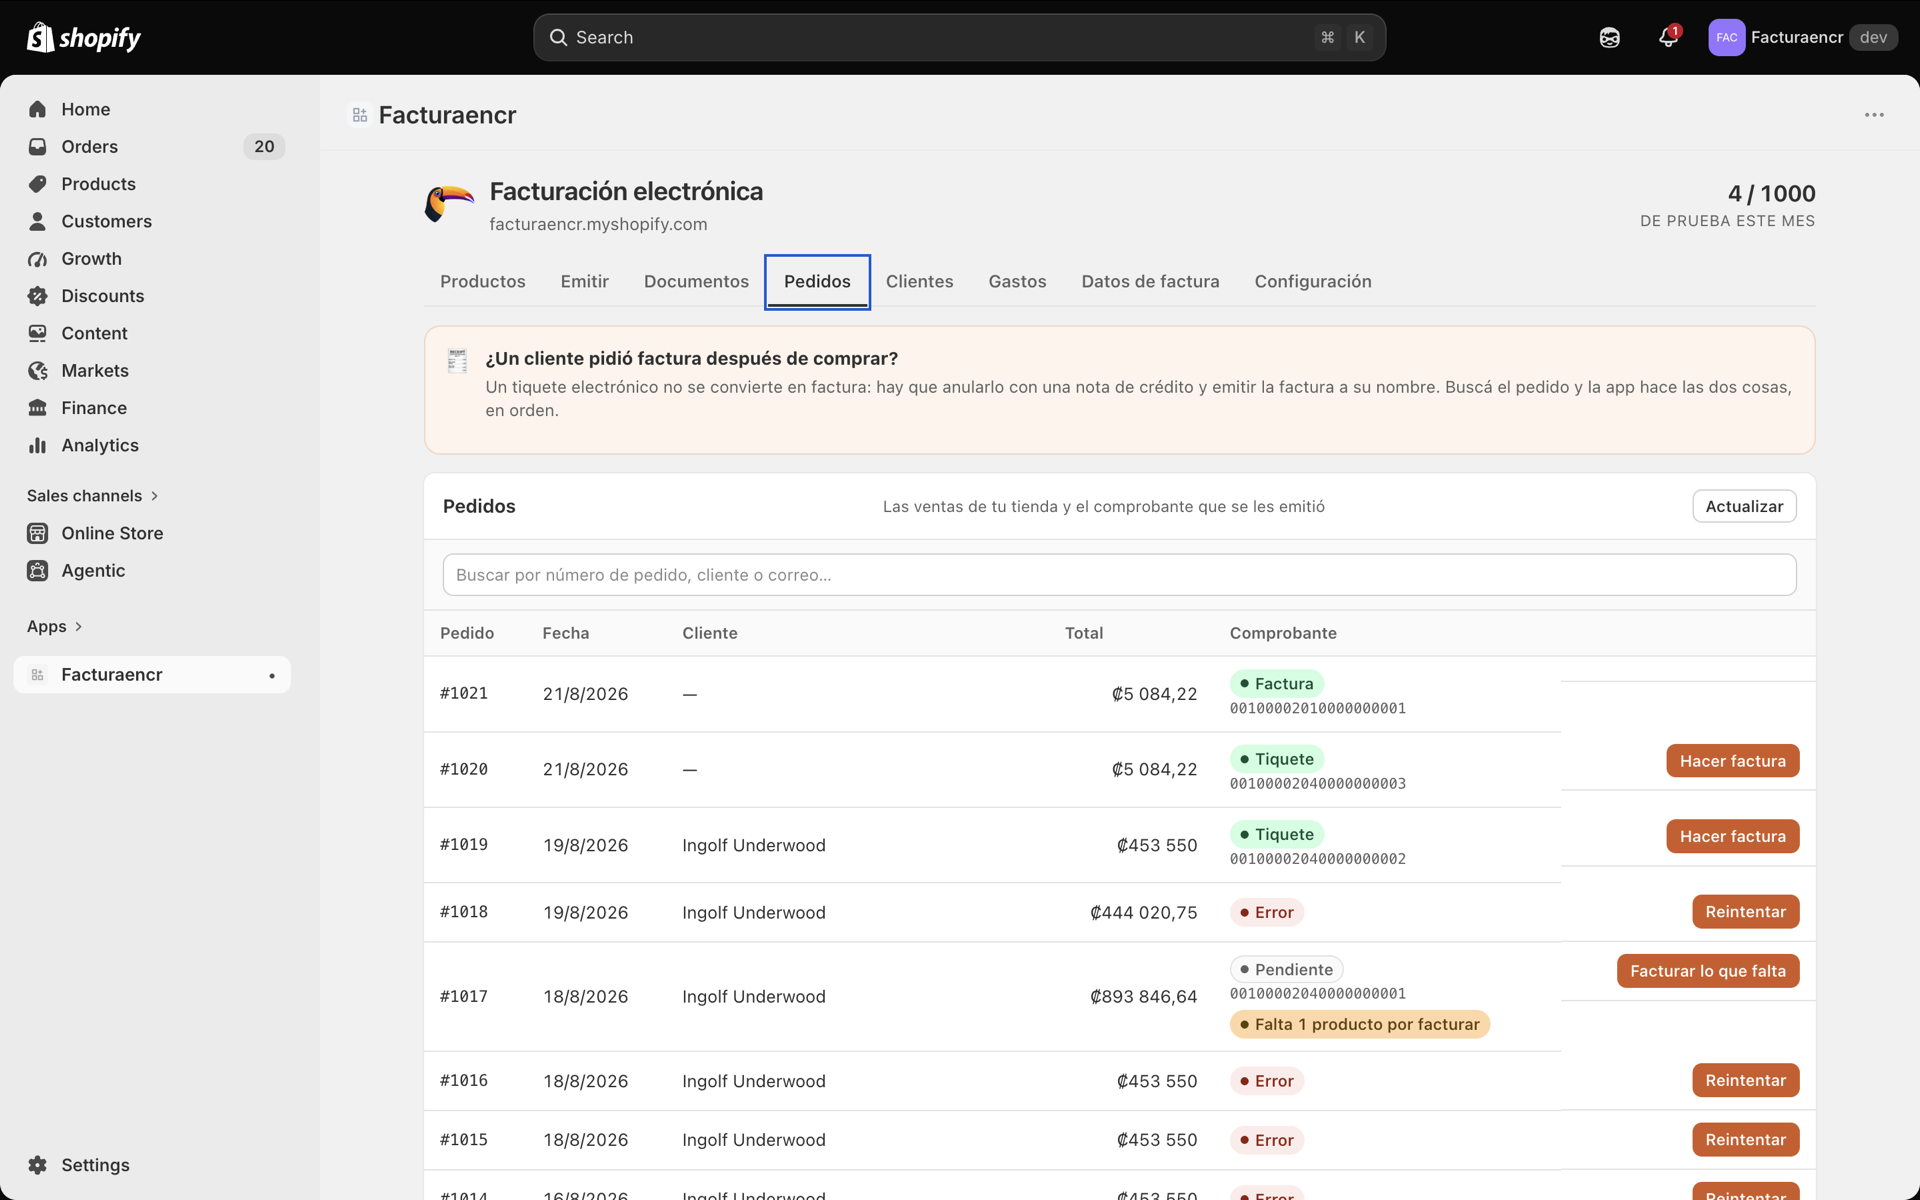Open the notifications bell icon

1667,37
